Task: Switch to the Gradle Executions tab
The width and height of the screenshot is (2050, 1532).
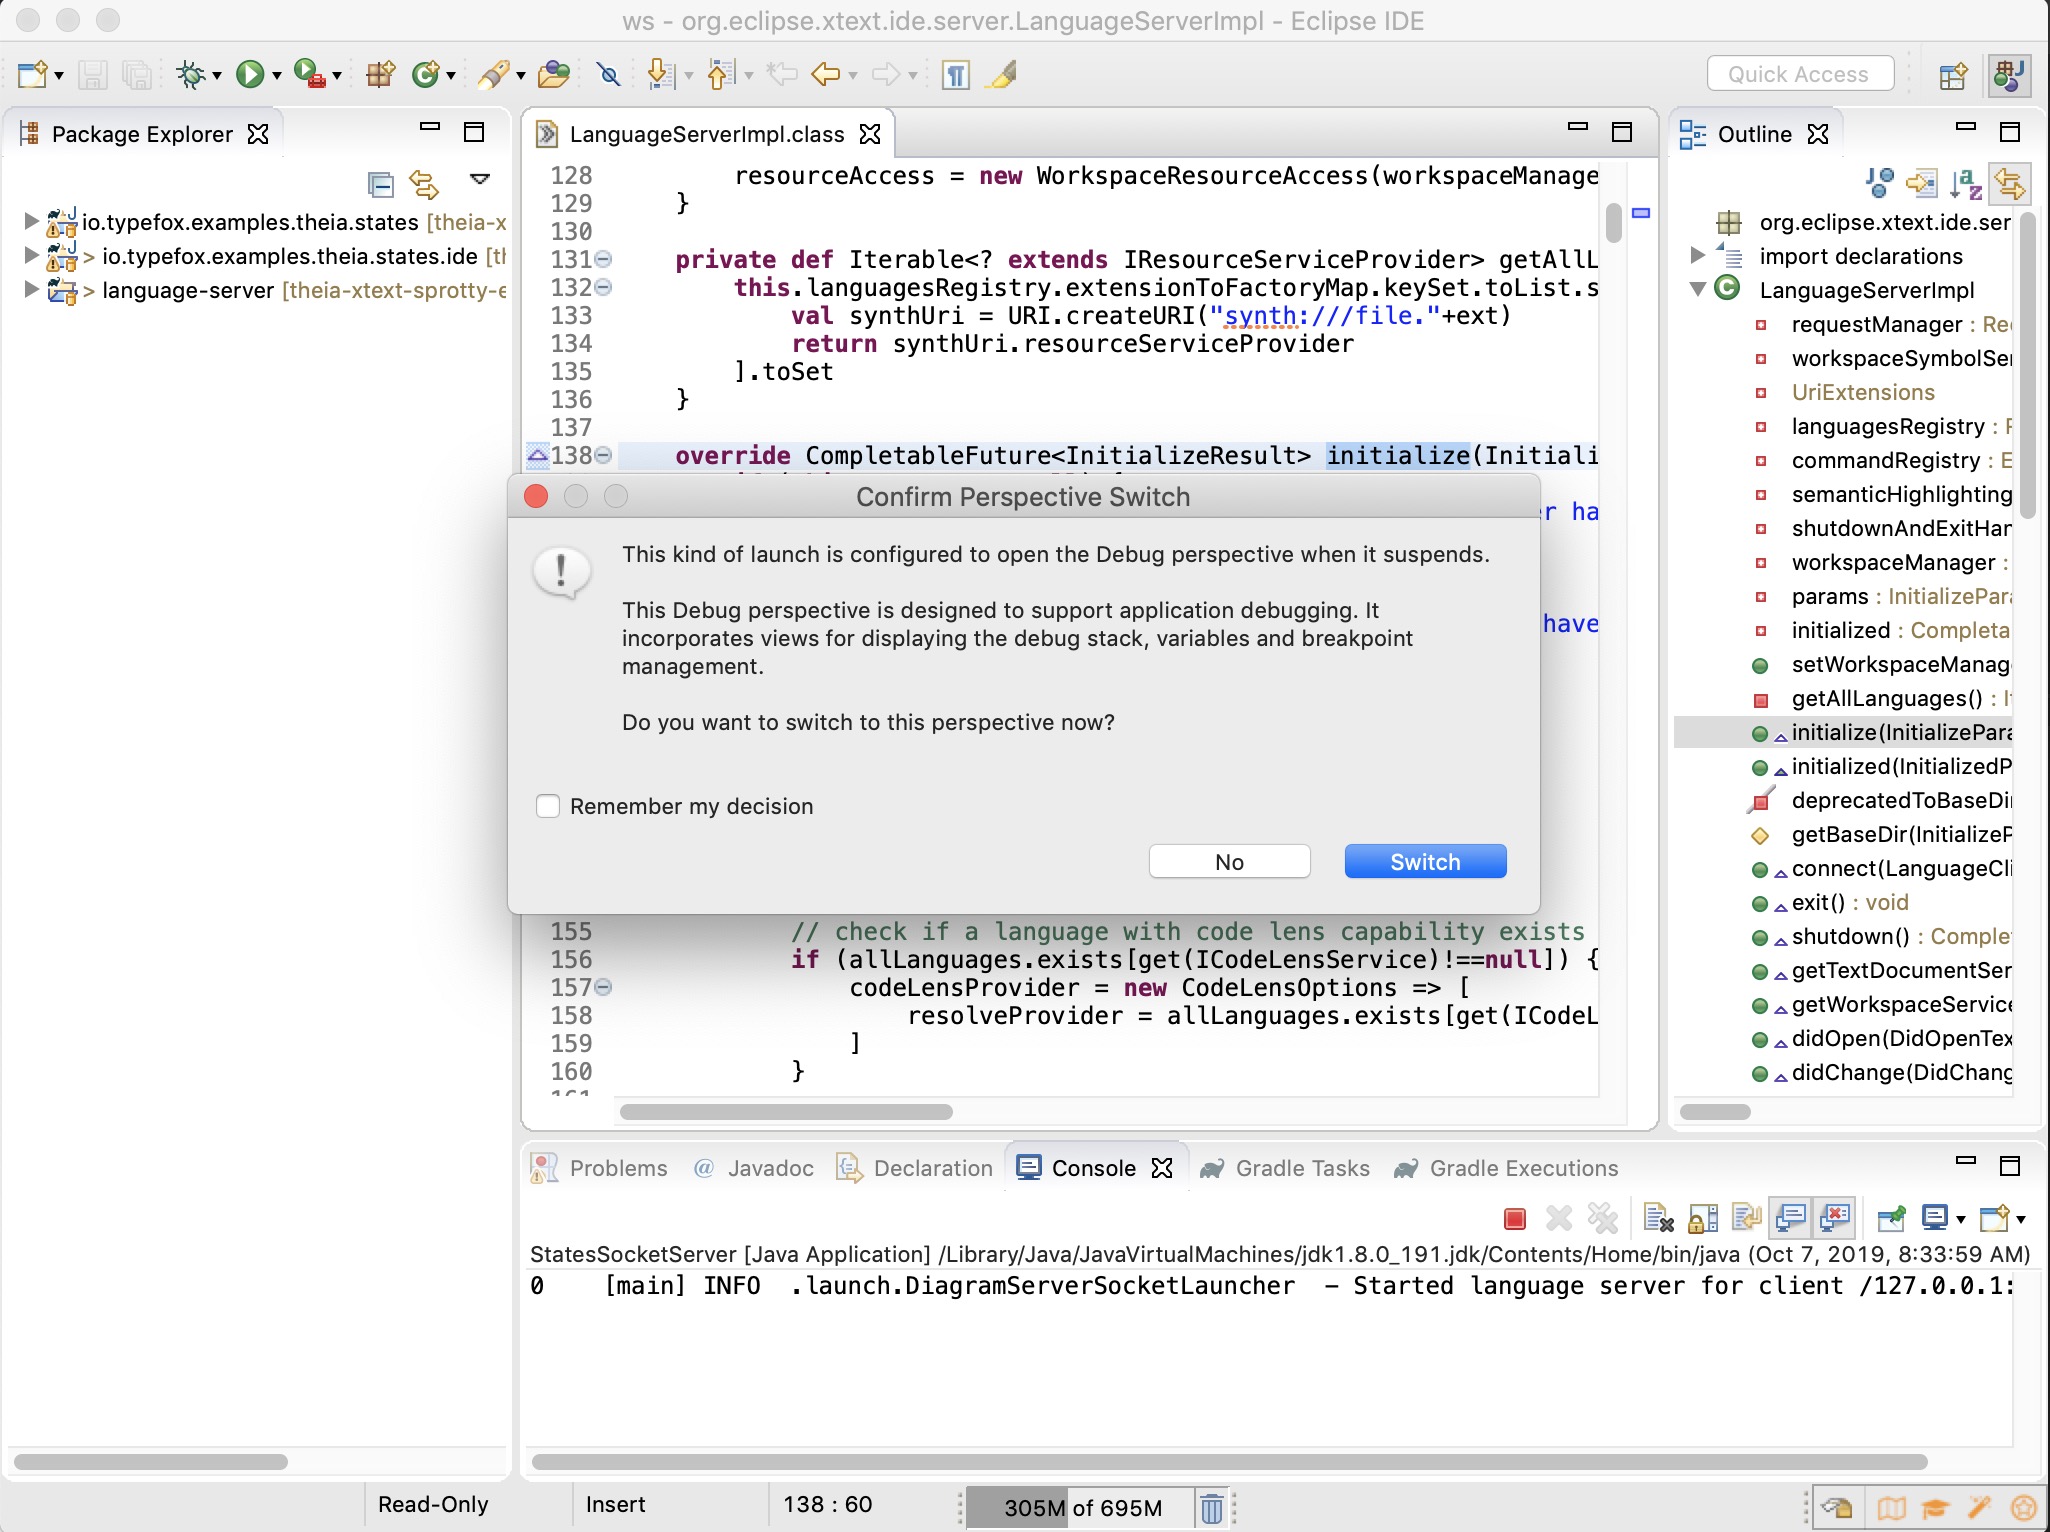Action: (1506, 1168)
